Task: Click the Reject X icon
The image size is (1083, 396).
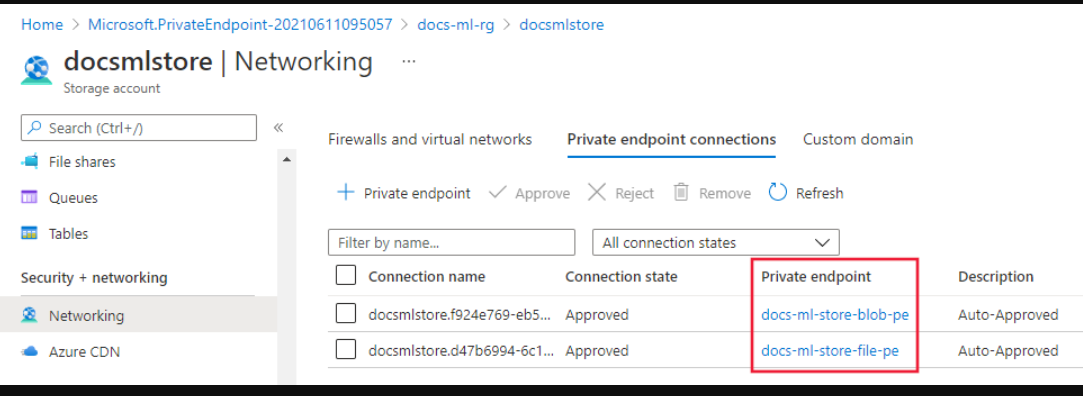Action: tap(597, 192)
